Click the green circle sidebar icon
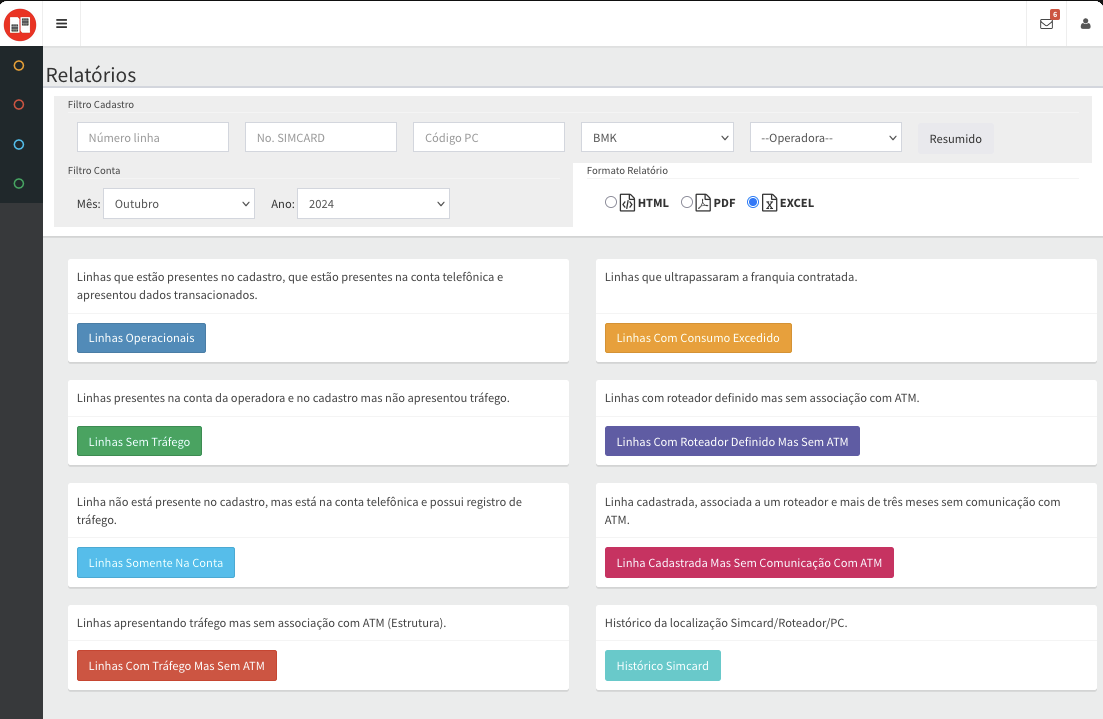 (19, 184)
